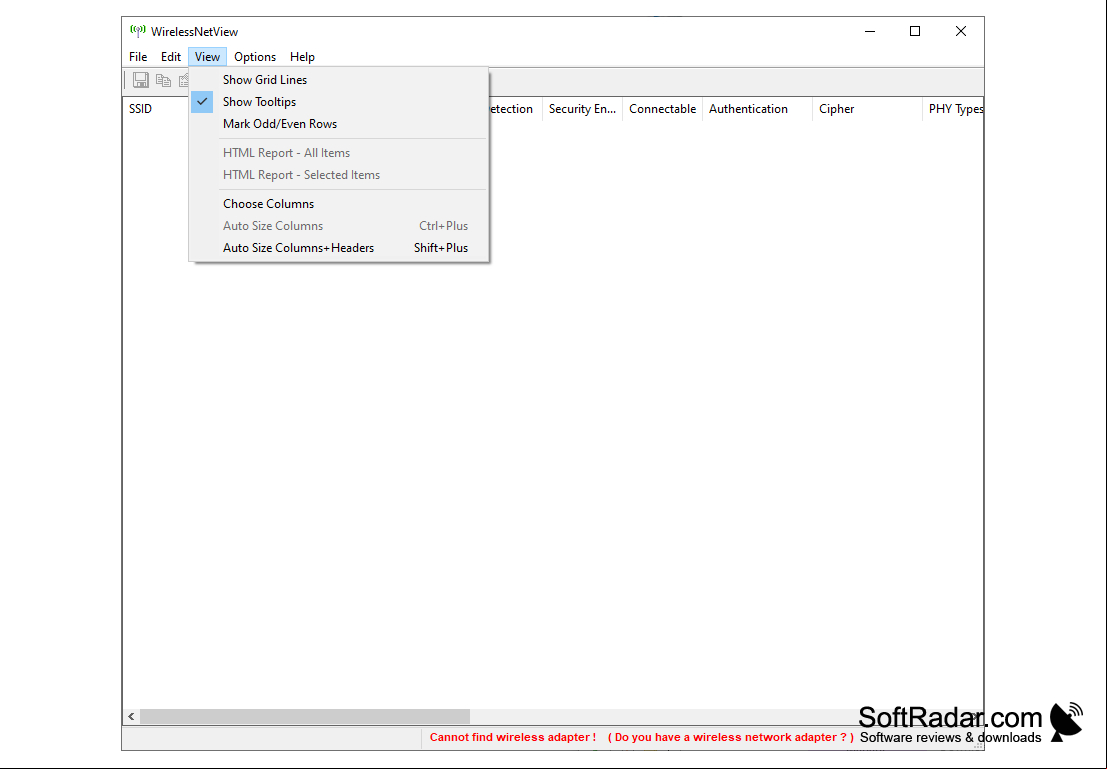Viewport: 1107px width, 769px height.
Task: Click the WirelessNetView title bar icon
Action: click(138, 30)
